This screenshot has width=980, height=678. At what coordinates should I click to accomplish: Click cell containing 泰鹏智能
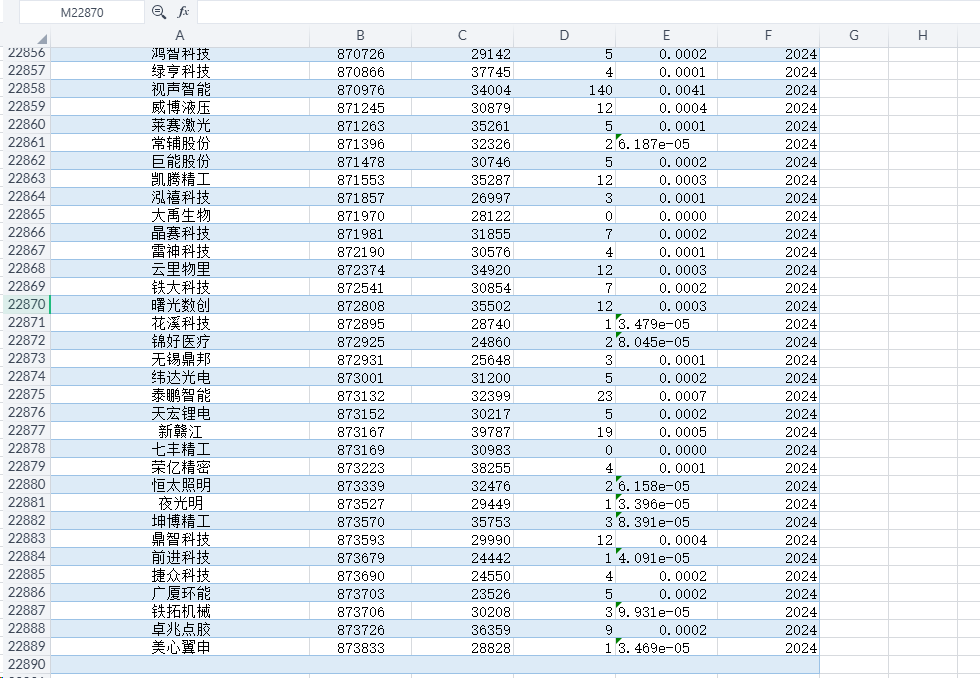point(180,395)
